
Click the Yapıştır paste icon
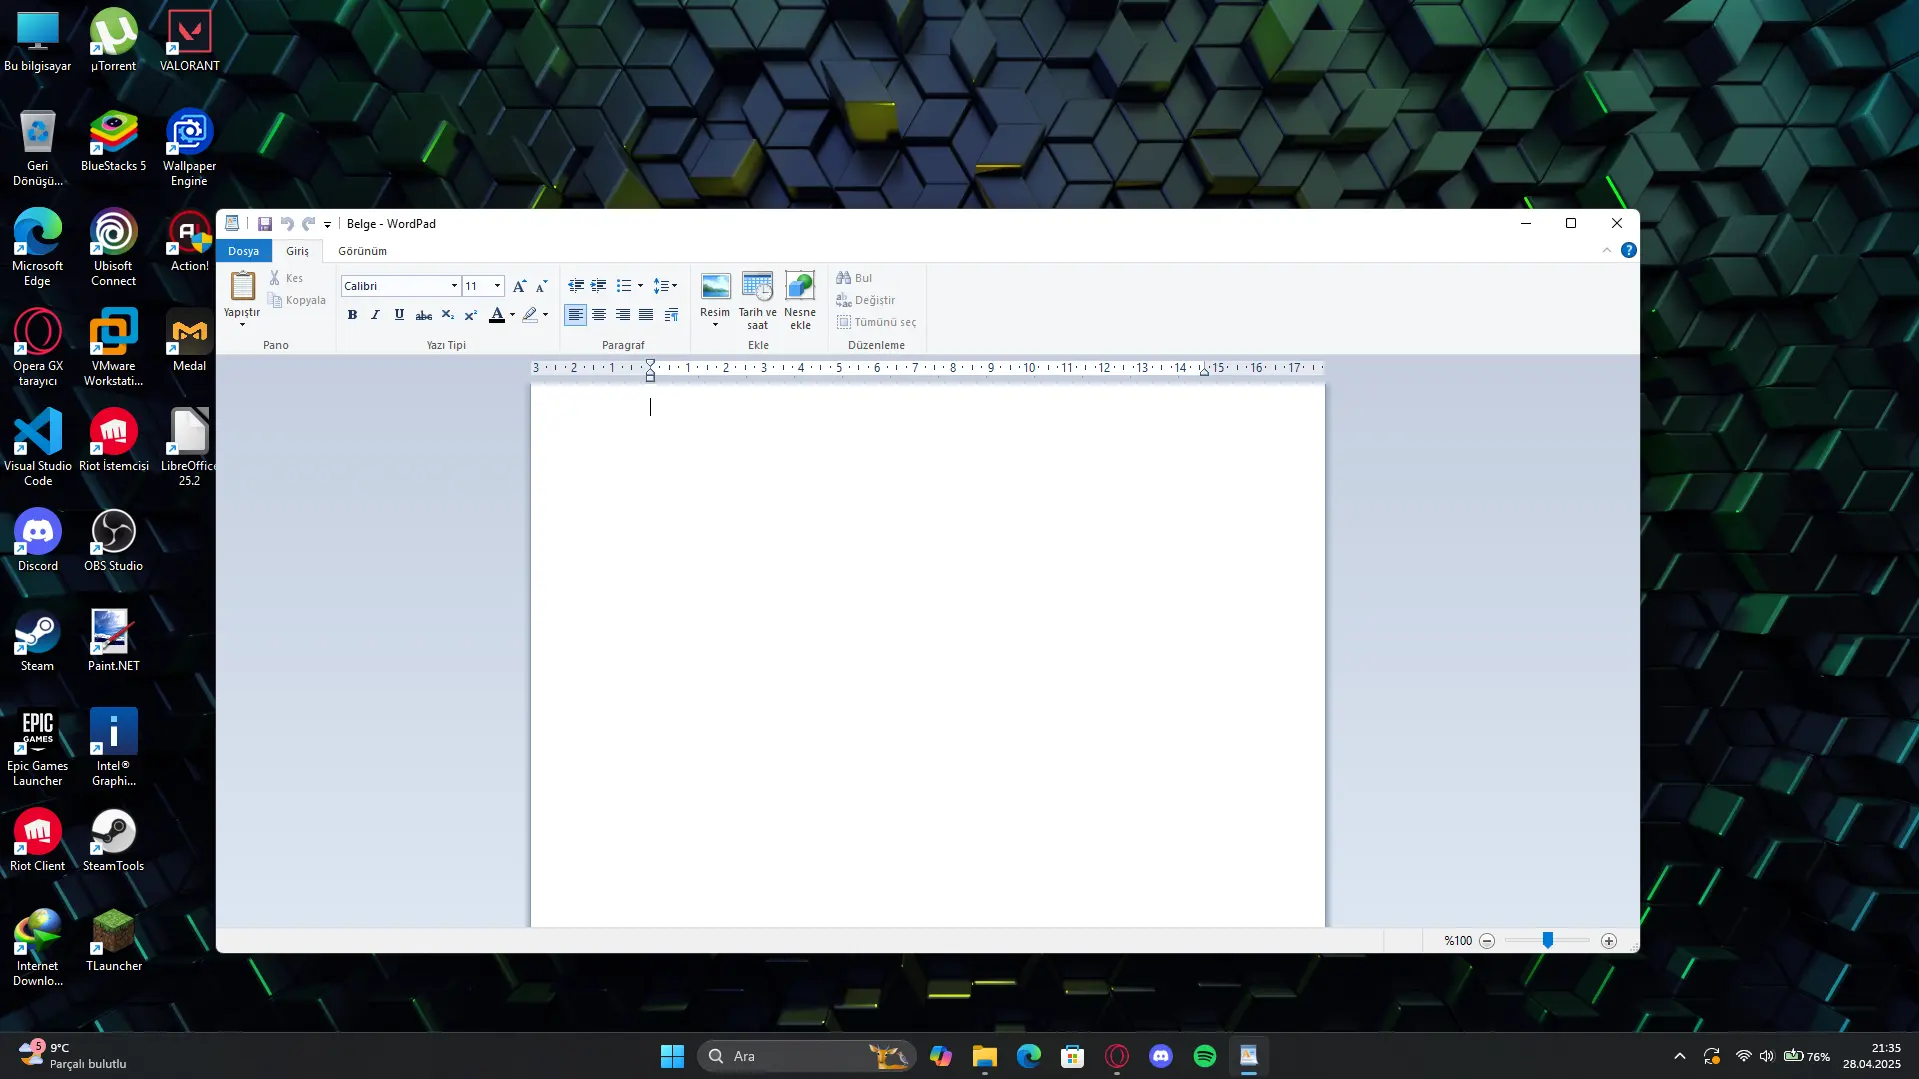pos(242,286)
